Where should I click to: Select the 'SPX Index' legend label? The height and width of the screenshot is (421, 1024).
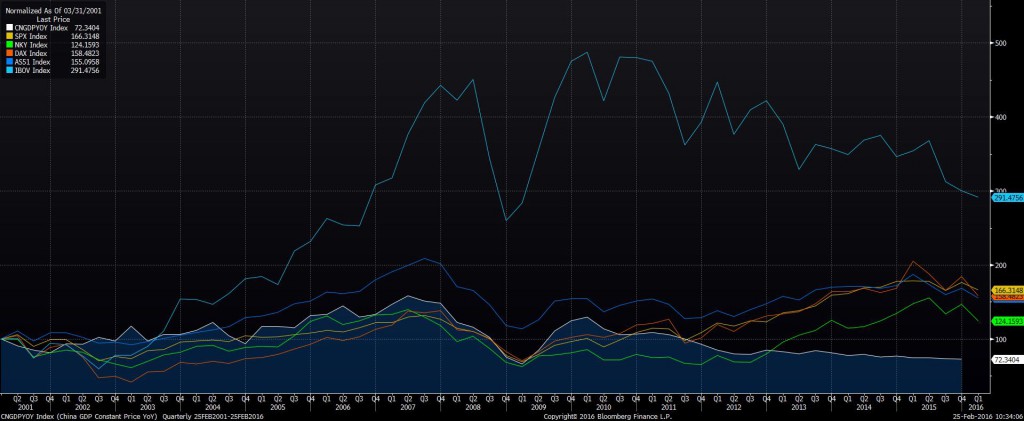tap(30, 36)
